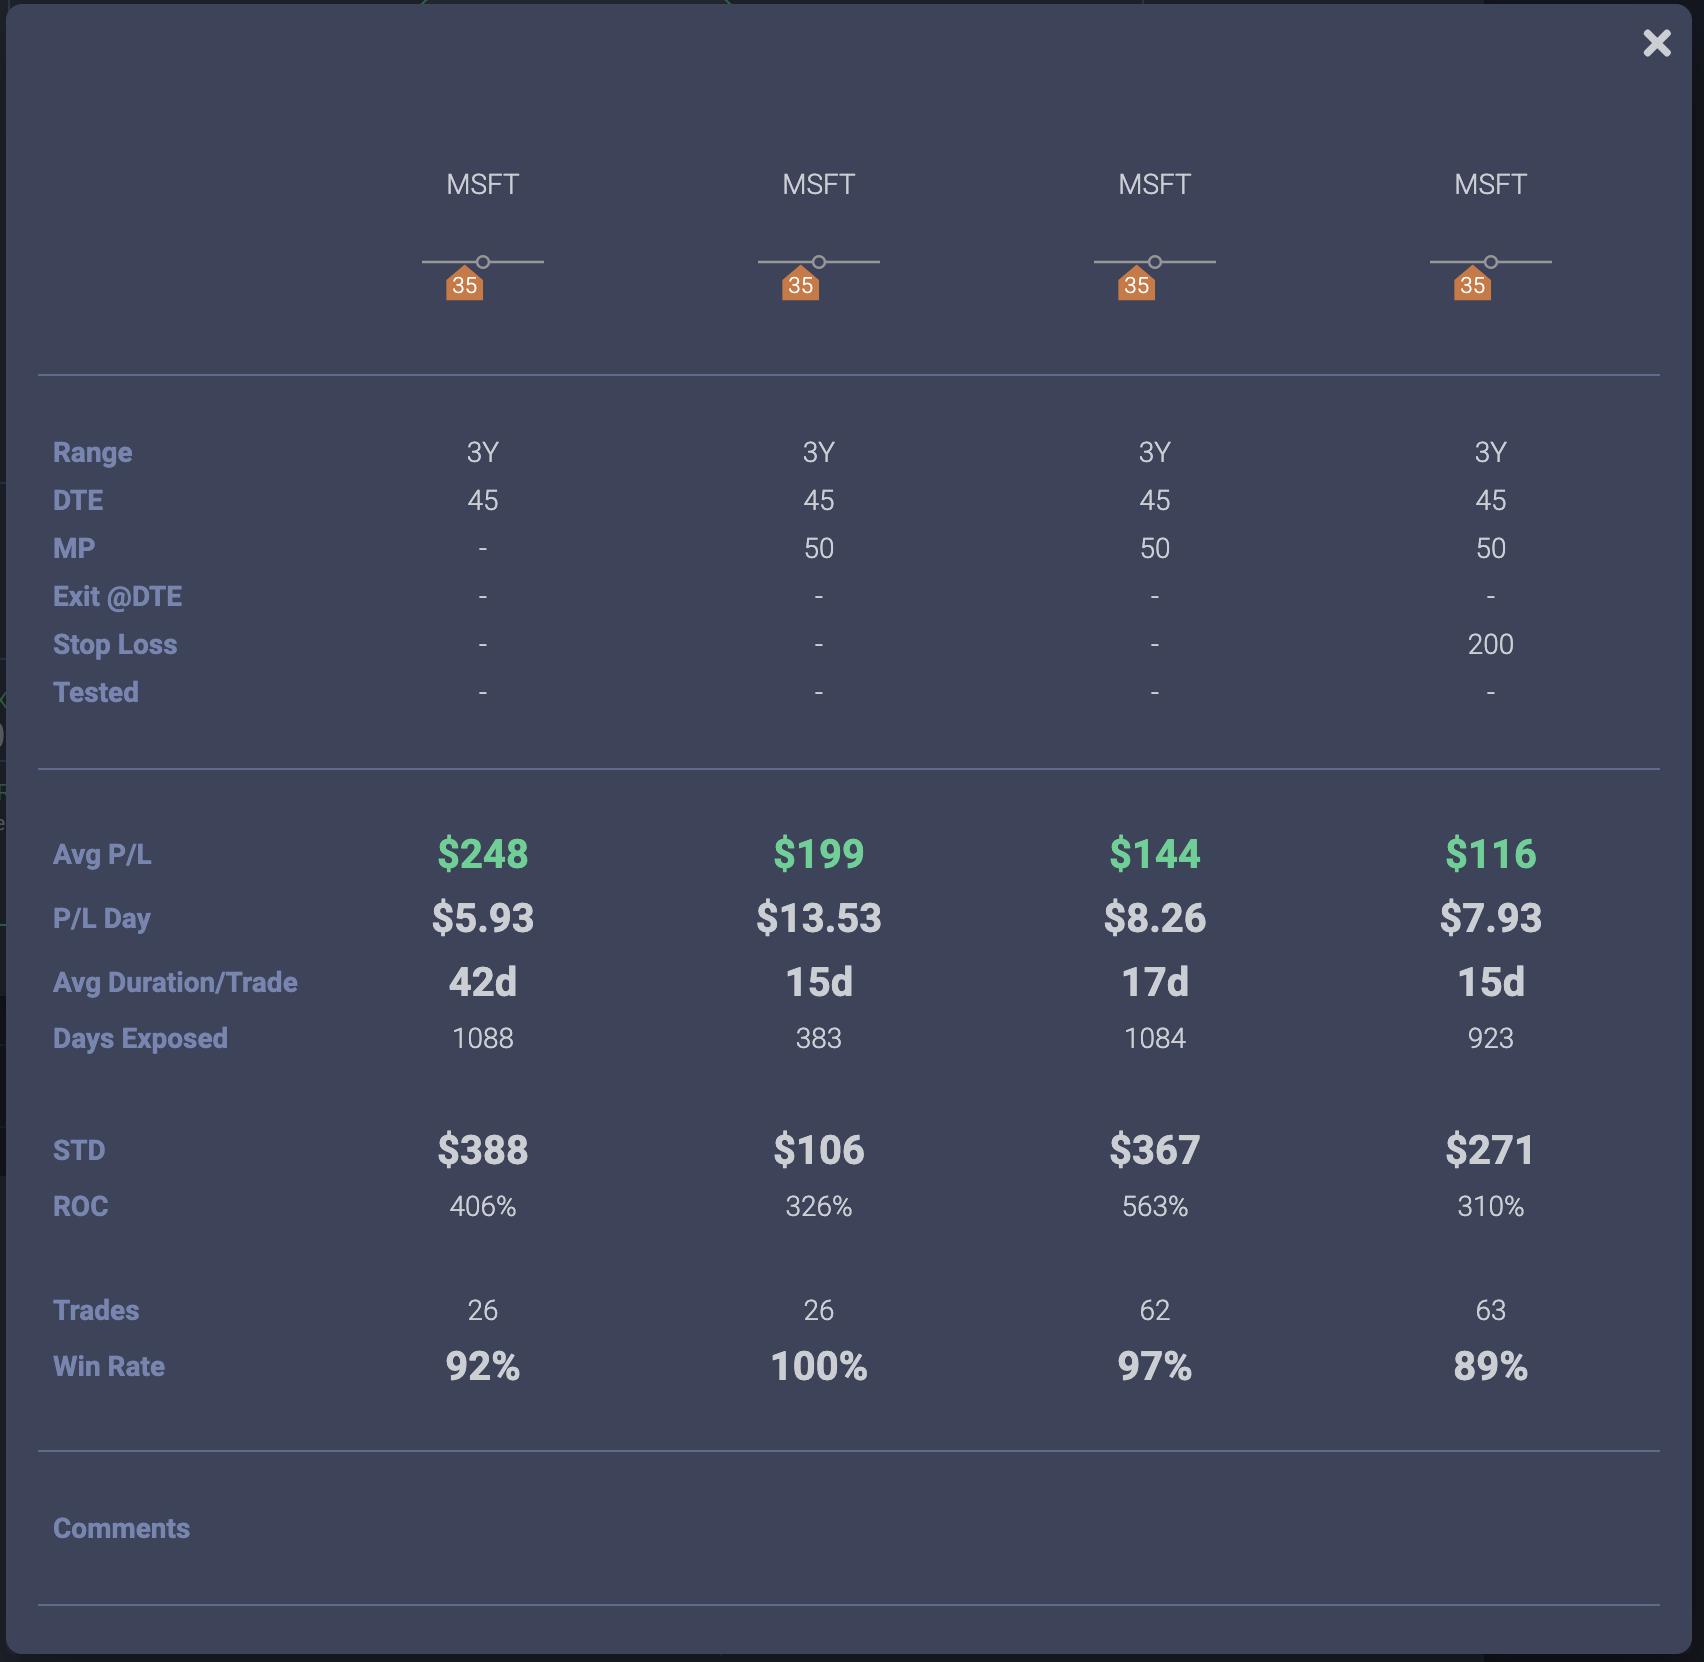Screen dimensions: 1704x1662
Task: Select the 563% ROC value in column three
Action: 1155,1206
